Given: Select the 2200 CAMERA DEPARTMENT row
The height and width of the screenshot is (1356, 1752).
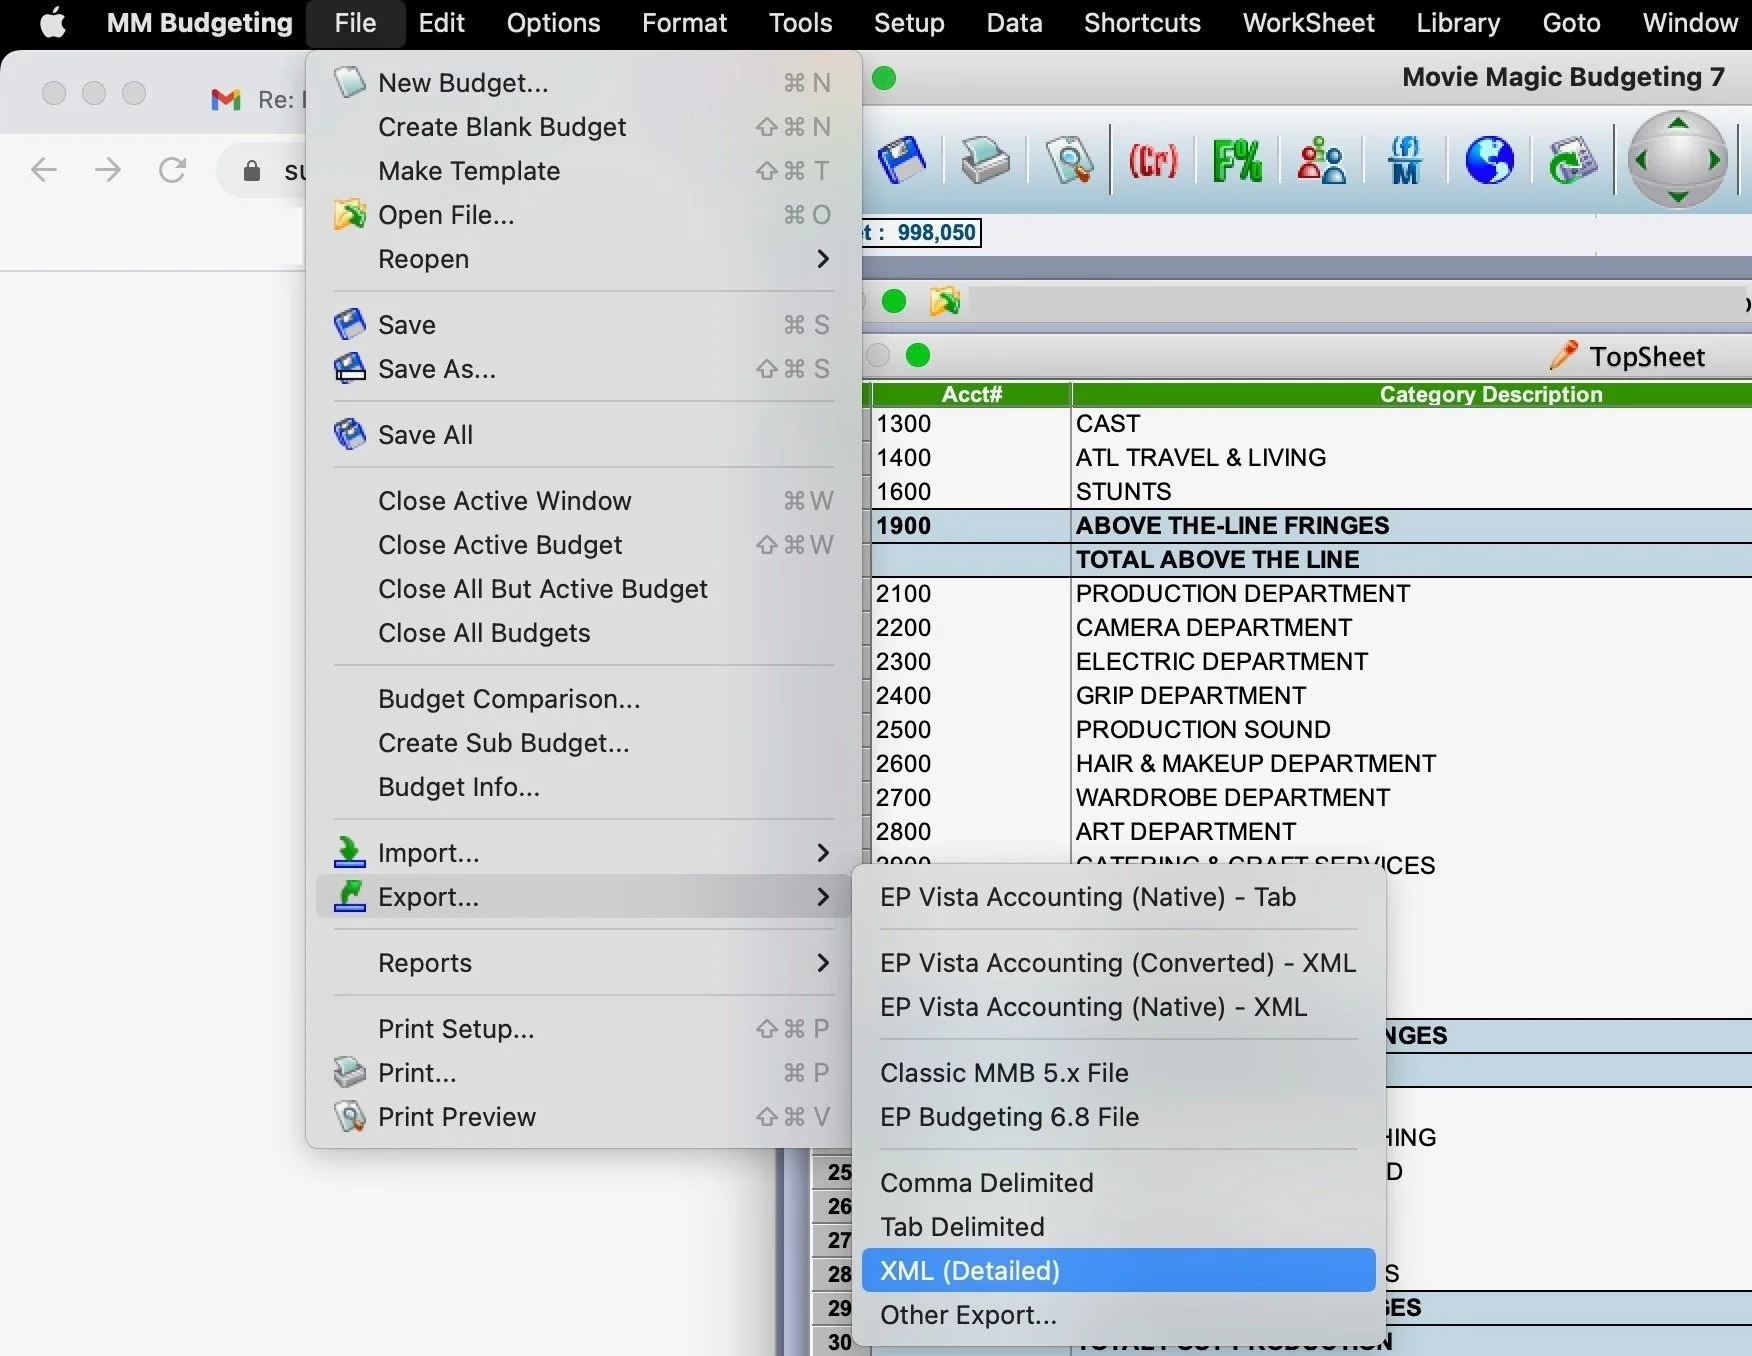Looking at the screenshot, I should pos(1311,628).
